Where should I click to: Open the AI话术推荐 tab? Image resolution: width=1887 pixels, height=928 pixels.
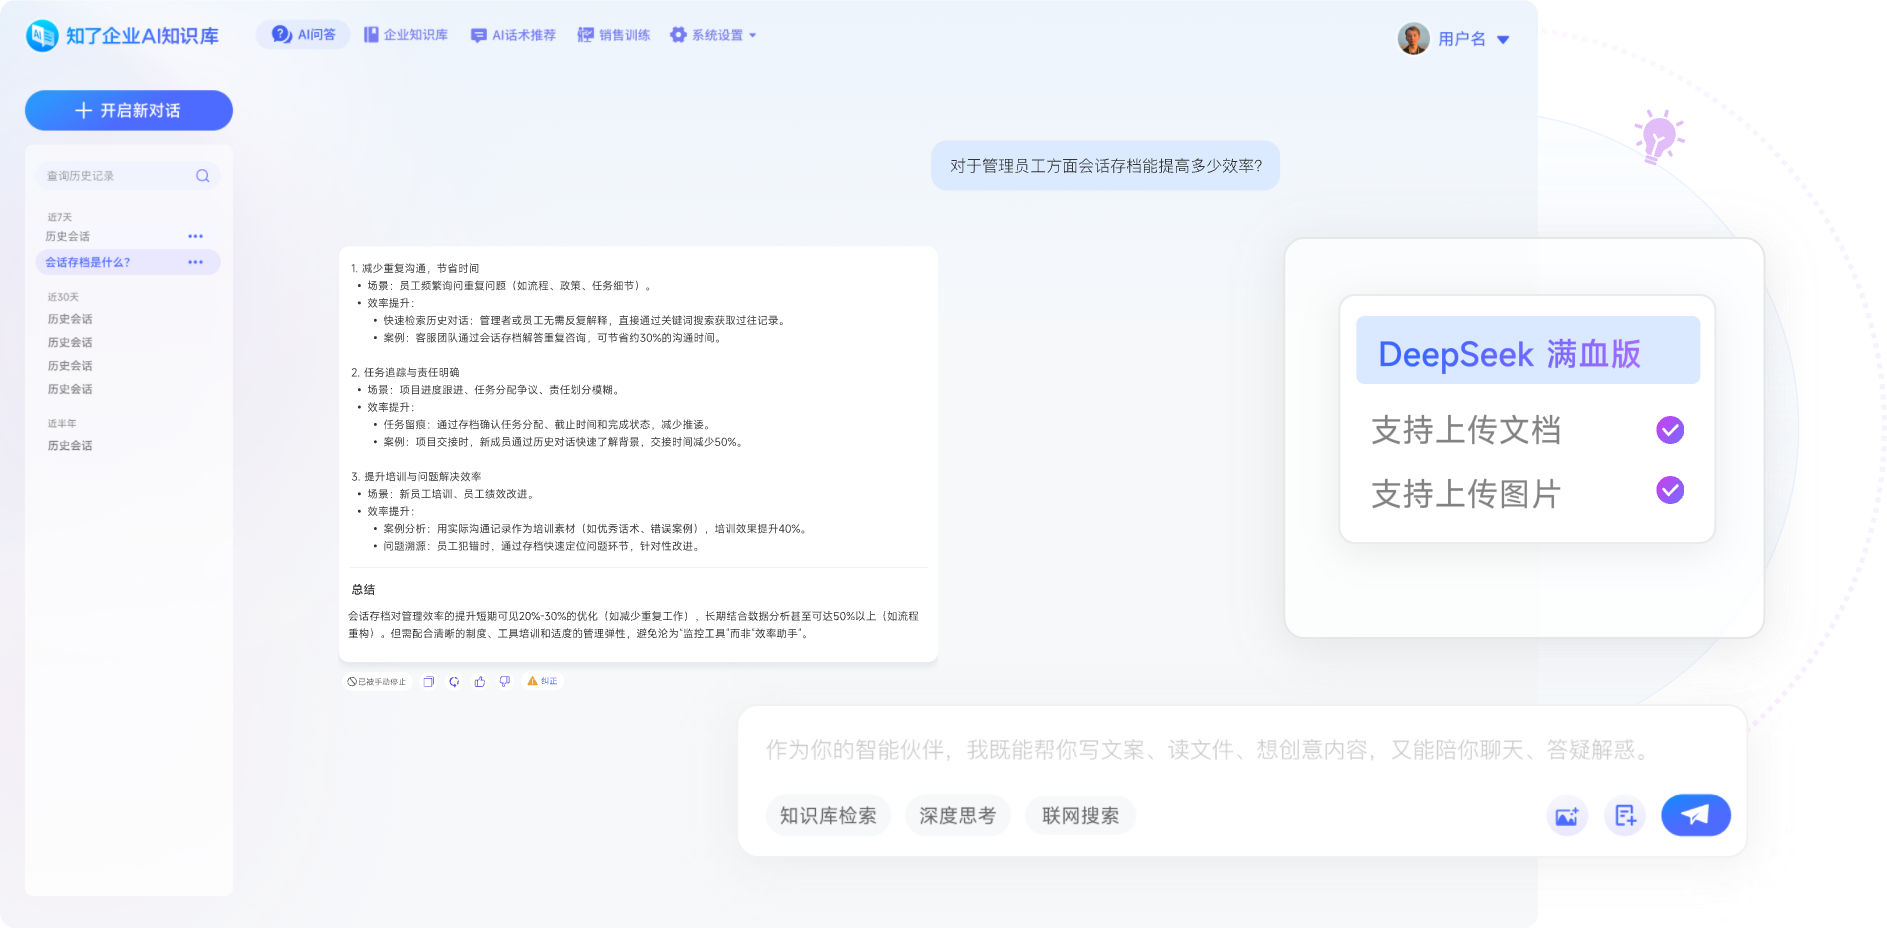[513, 35]
